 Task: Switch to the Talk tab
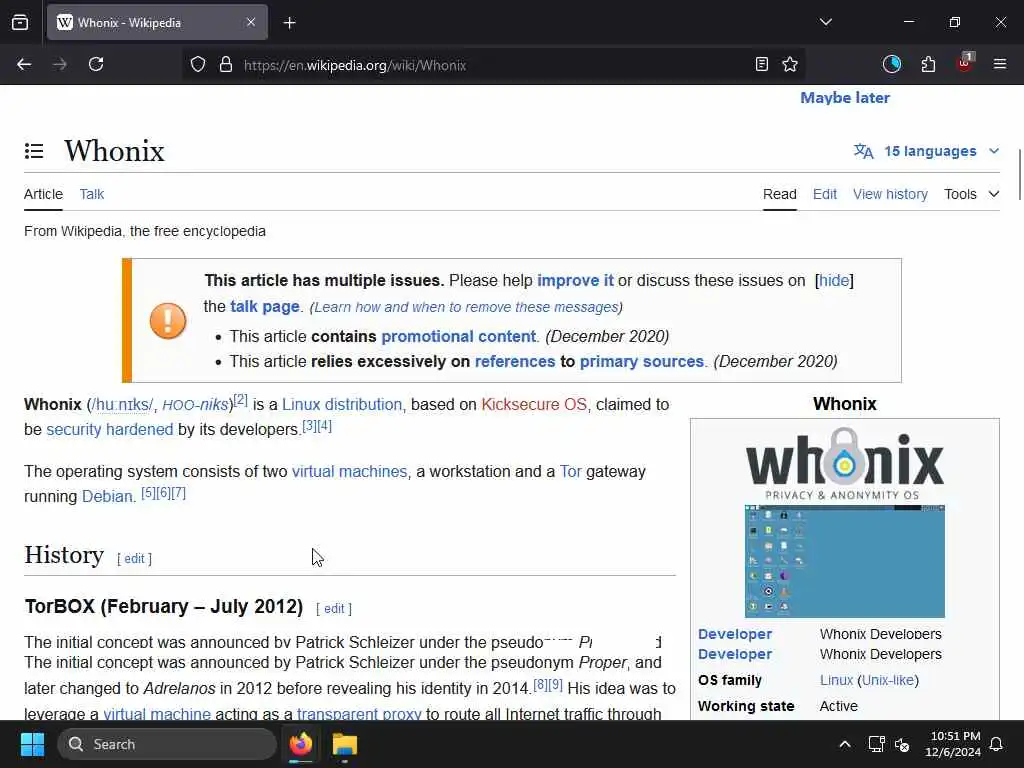92,195
